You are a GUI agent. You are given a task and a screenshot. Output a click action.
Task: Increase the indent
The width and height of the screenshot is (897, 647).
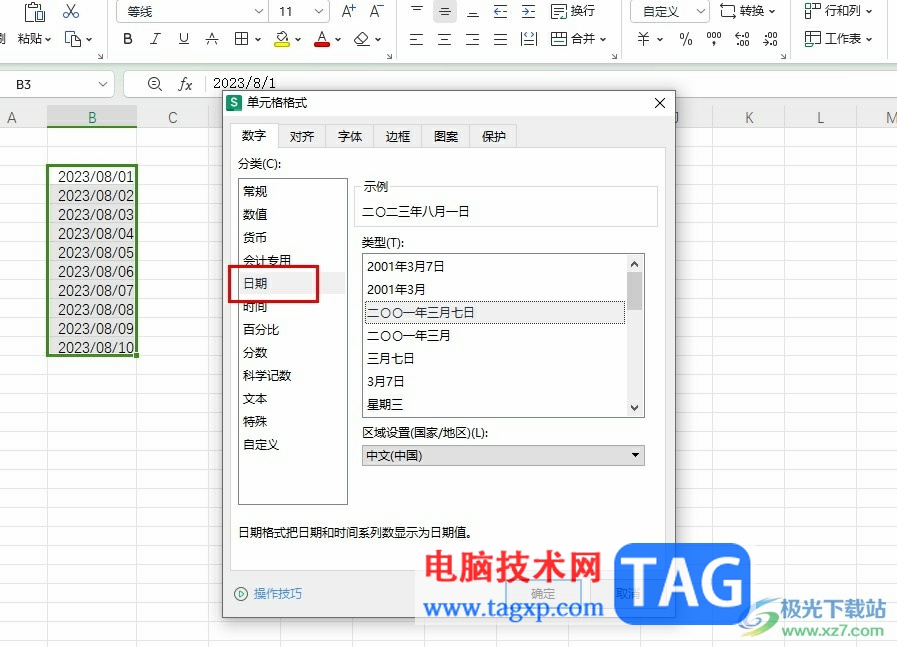(529, 11)
